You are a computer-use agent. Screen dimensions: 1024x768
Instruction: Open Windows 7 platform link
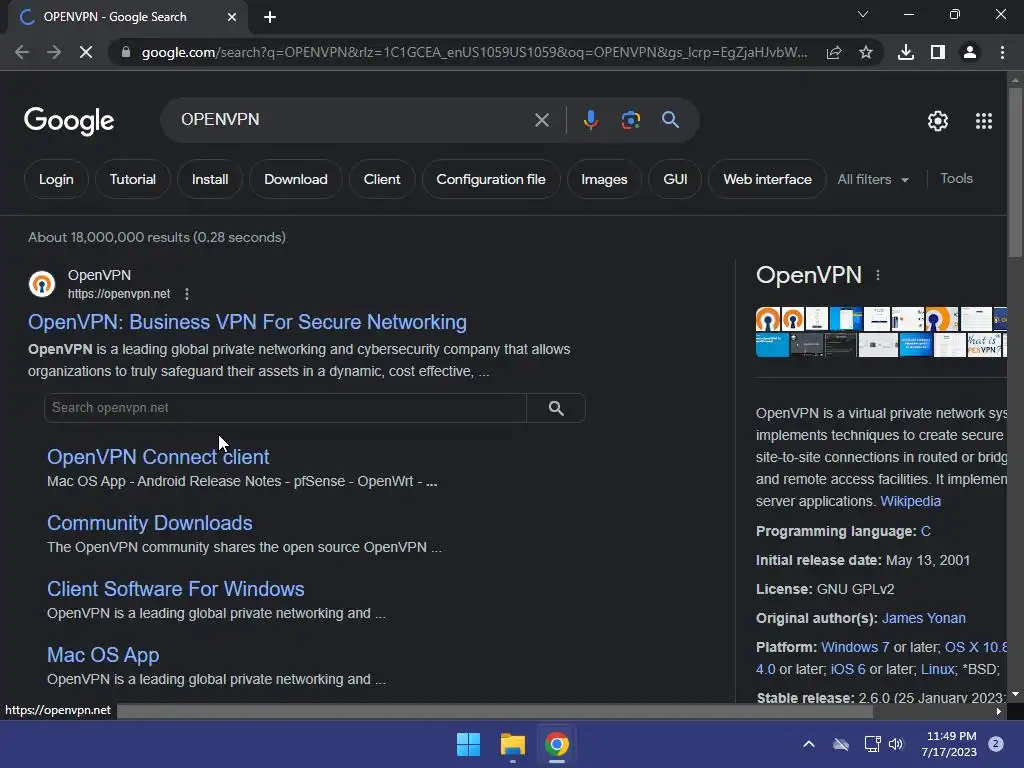pyautogui.click(x=855, y=647)
